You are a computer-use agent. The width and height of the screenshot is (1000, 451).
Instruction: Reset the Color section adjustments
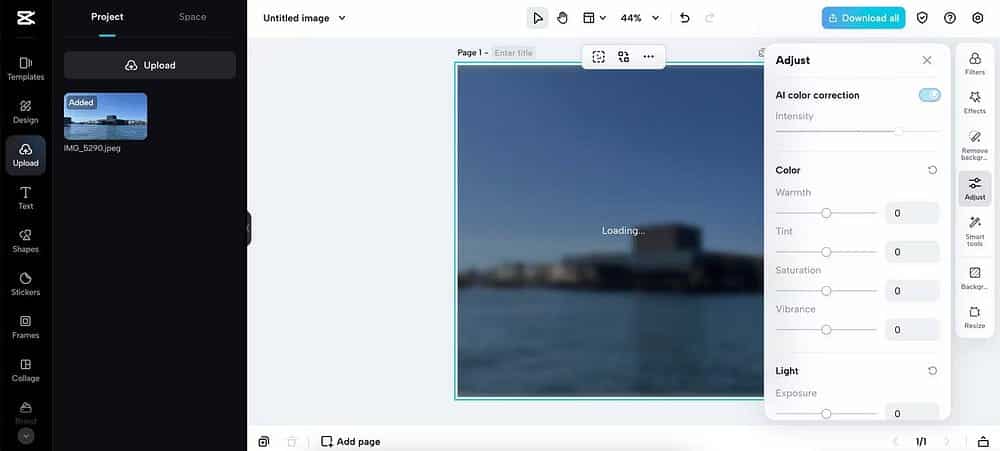pyautogui.click(x=932, y=170)
